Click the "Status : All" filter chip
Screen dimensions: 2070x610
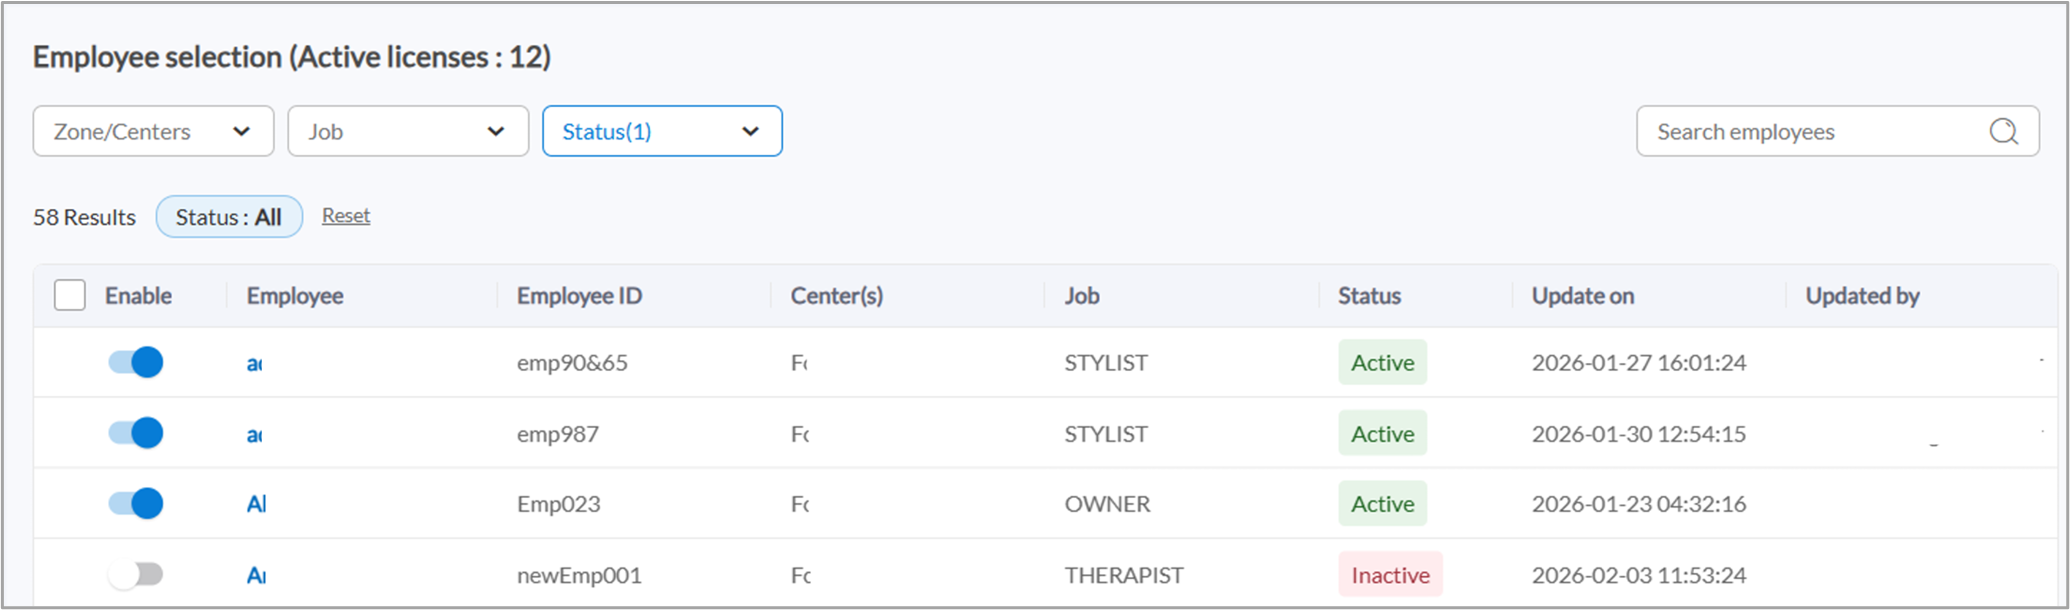(x=229, y=216)
